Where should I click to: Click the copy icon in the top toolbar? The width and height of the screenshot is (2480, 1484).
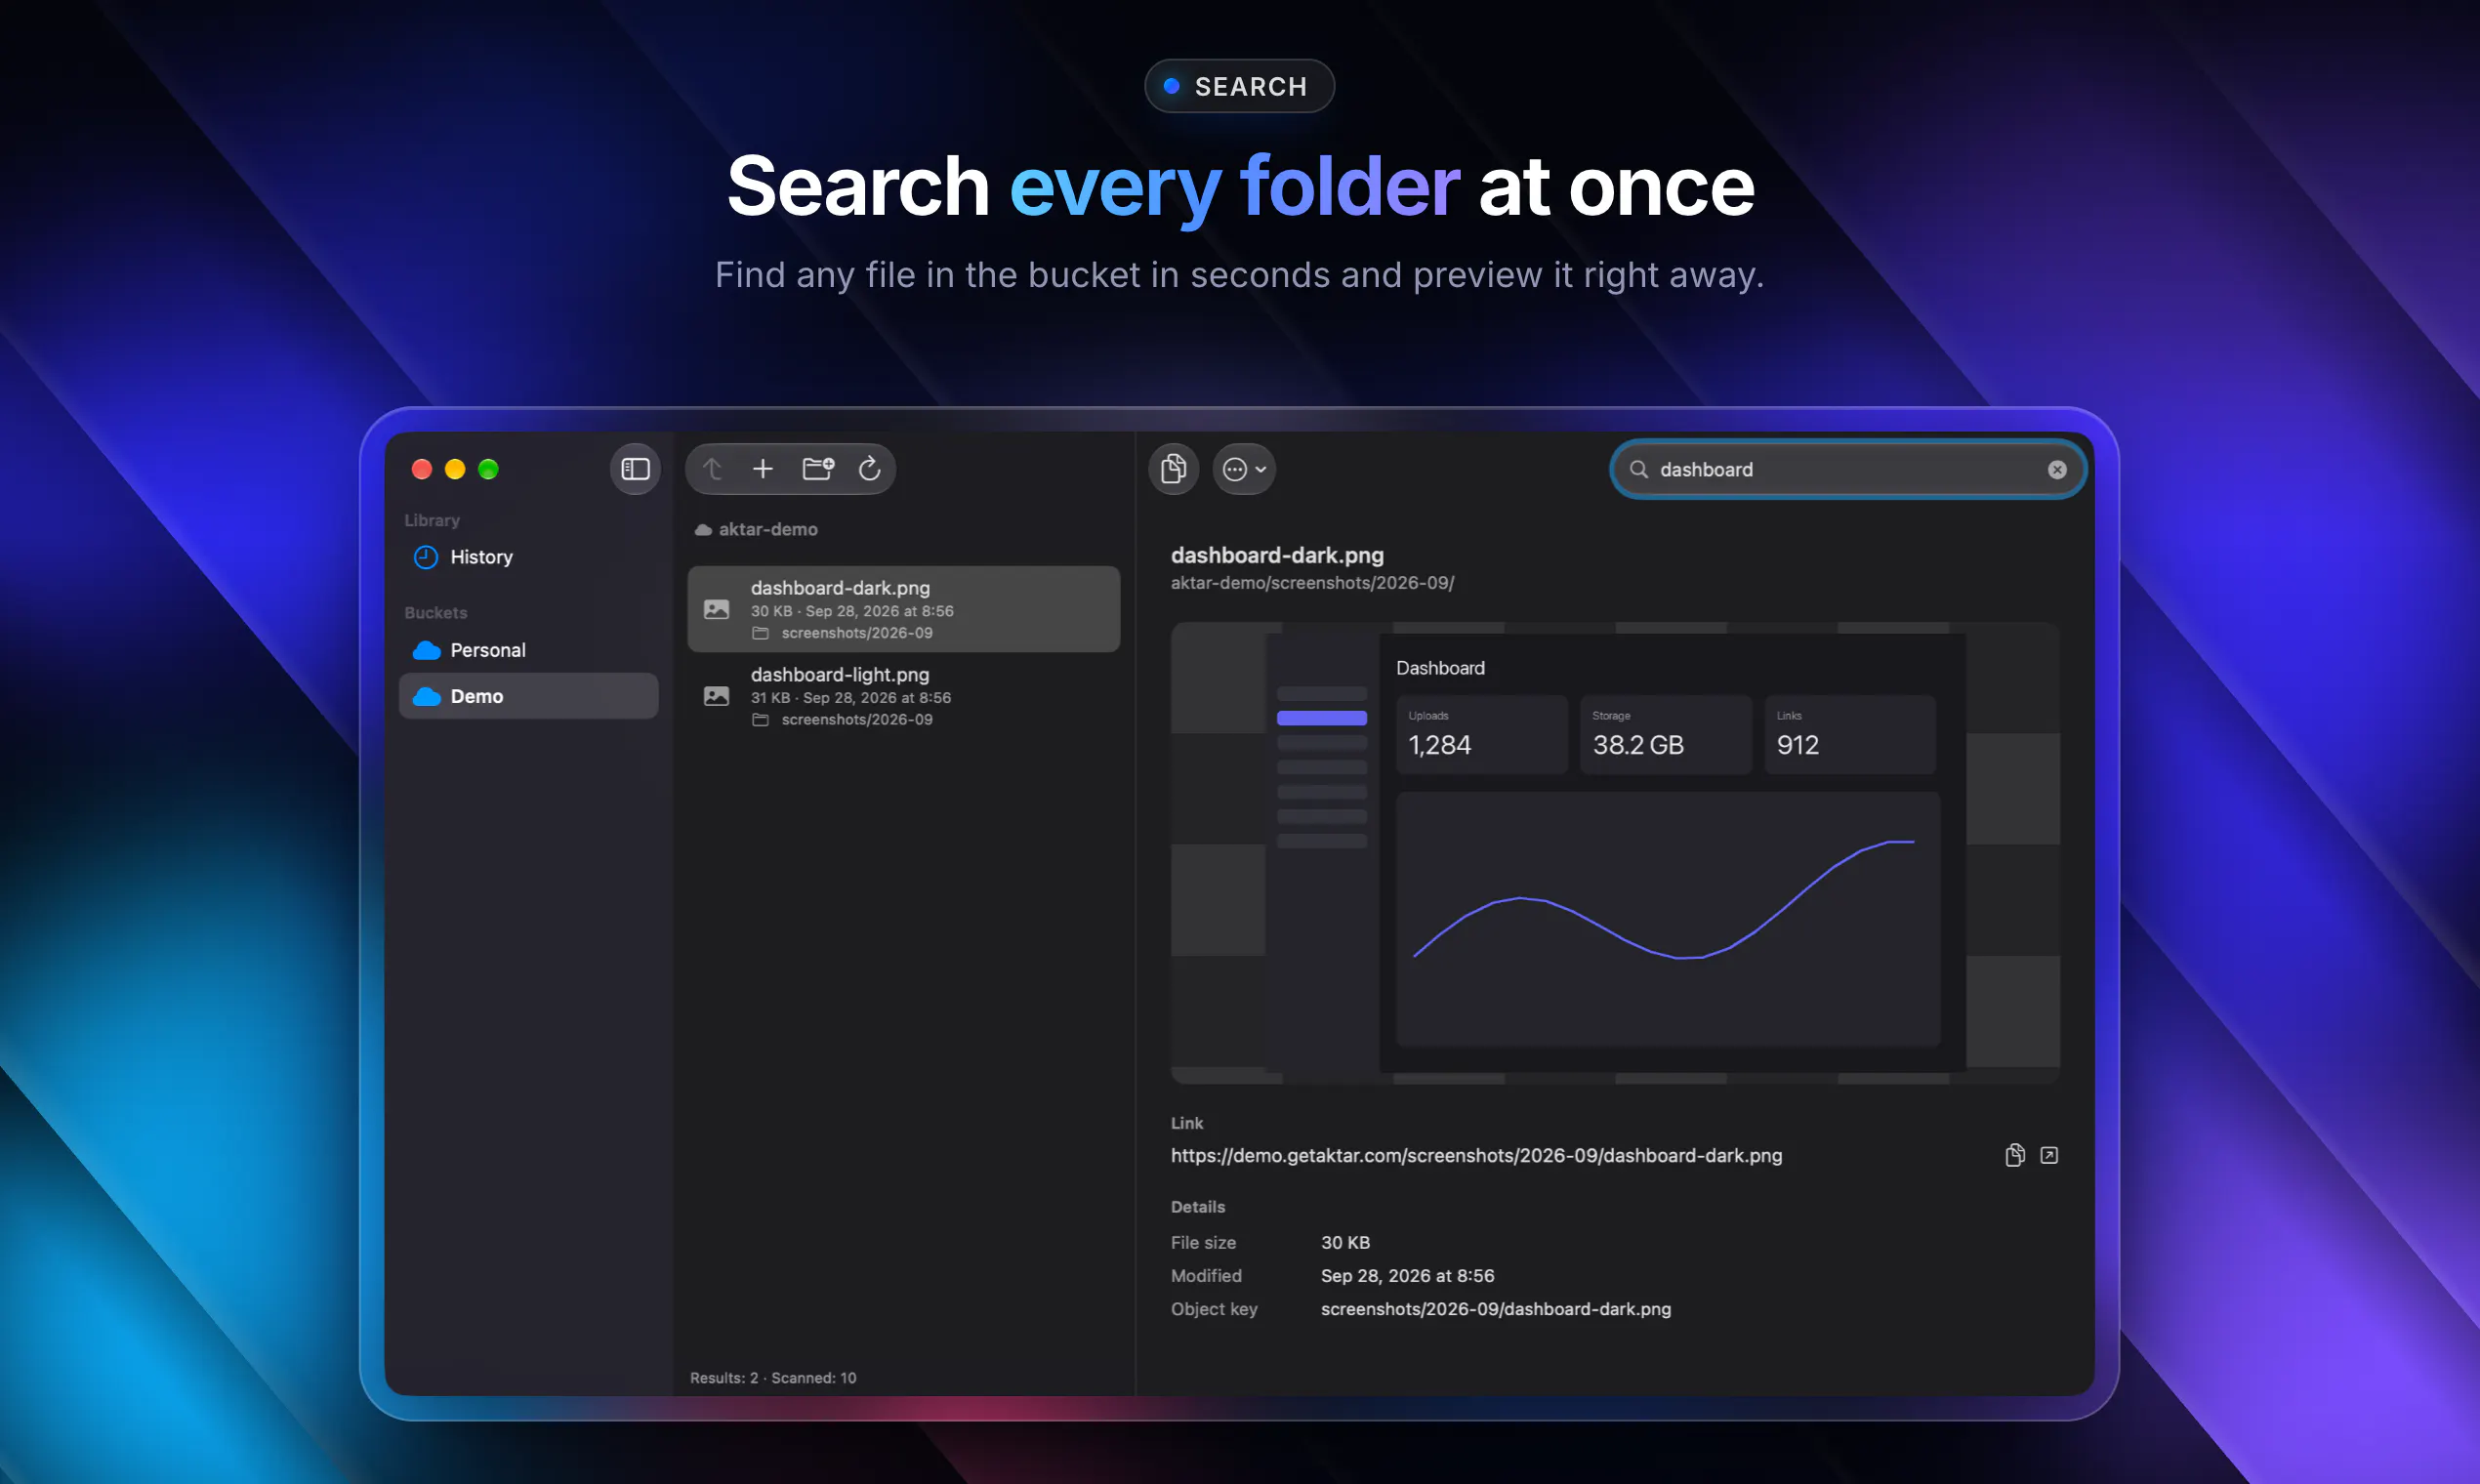[x=1174, y=469]
